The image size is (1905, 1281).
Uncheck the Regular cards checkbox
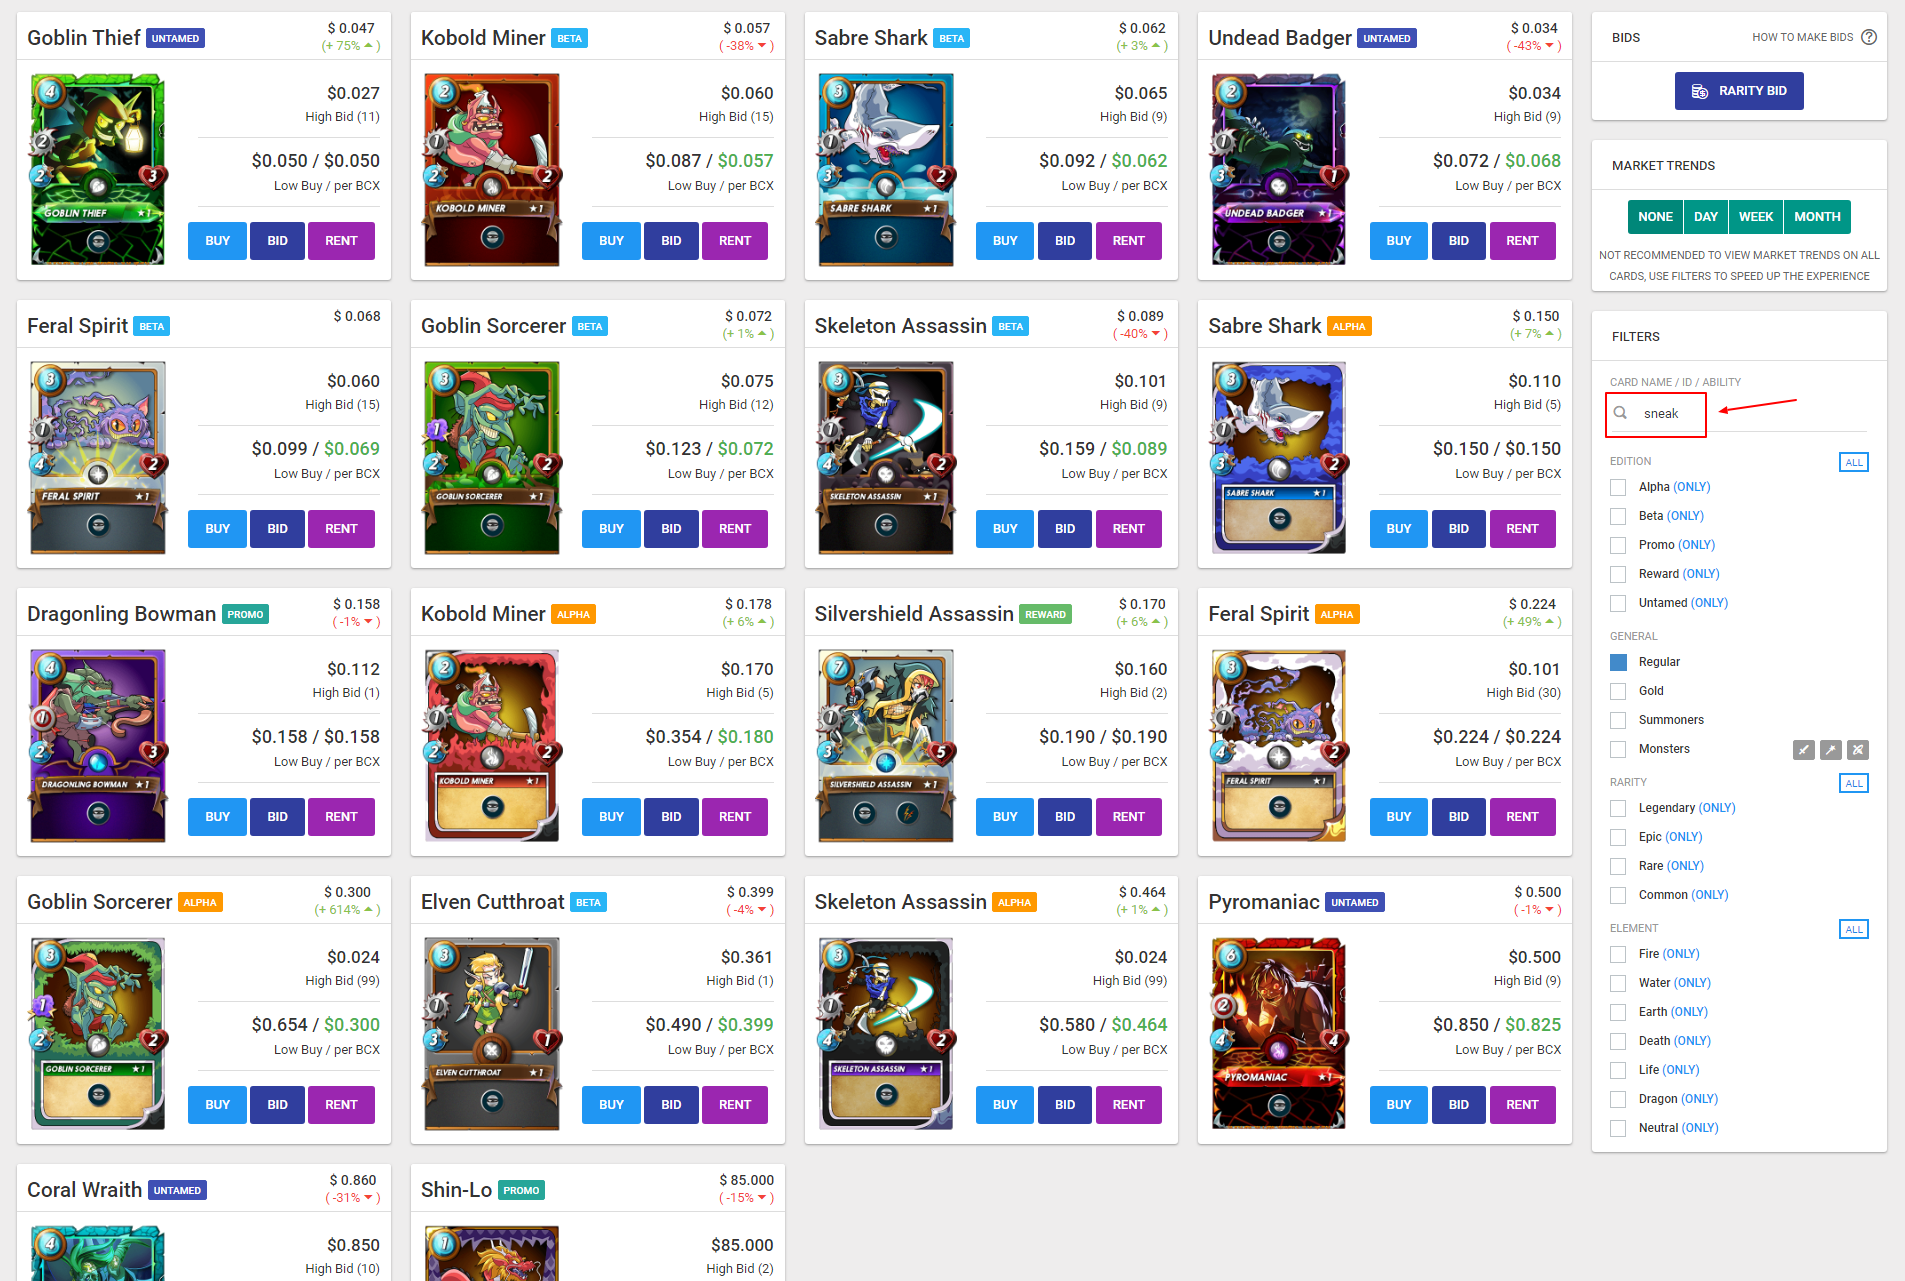pyautogui.click(x=1618, y=662)
